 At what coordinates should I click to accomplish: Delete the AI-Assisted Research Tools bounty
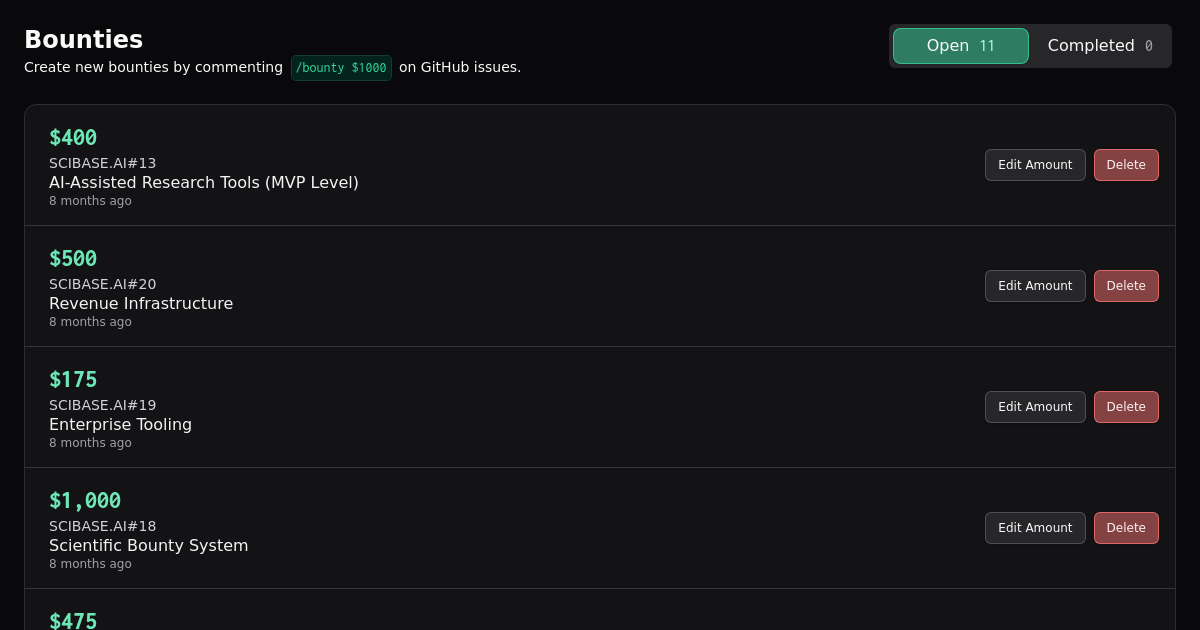1126,165
